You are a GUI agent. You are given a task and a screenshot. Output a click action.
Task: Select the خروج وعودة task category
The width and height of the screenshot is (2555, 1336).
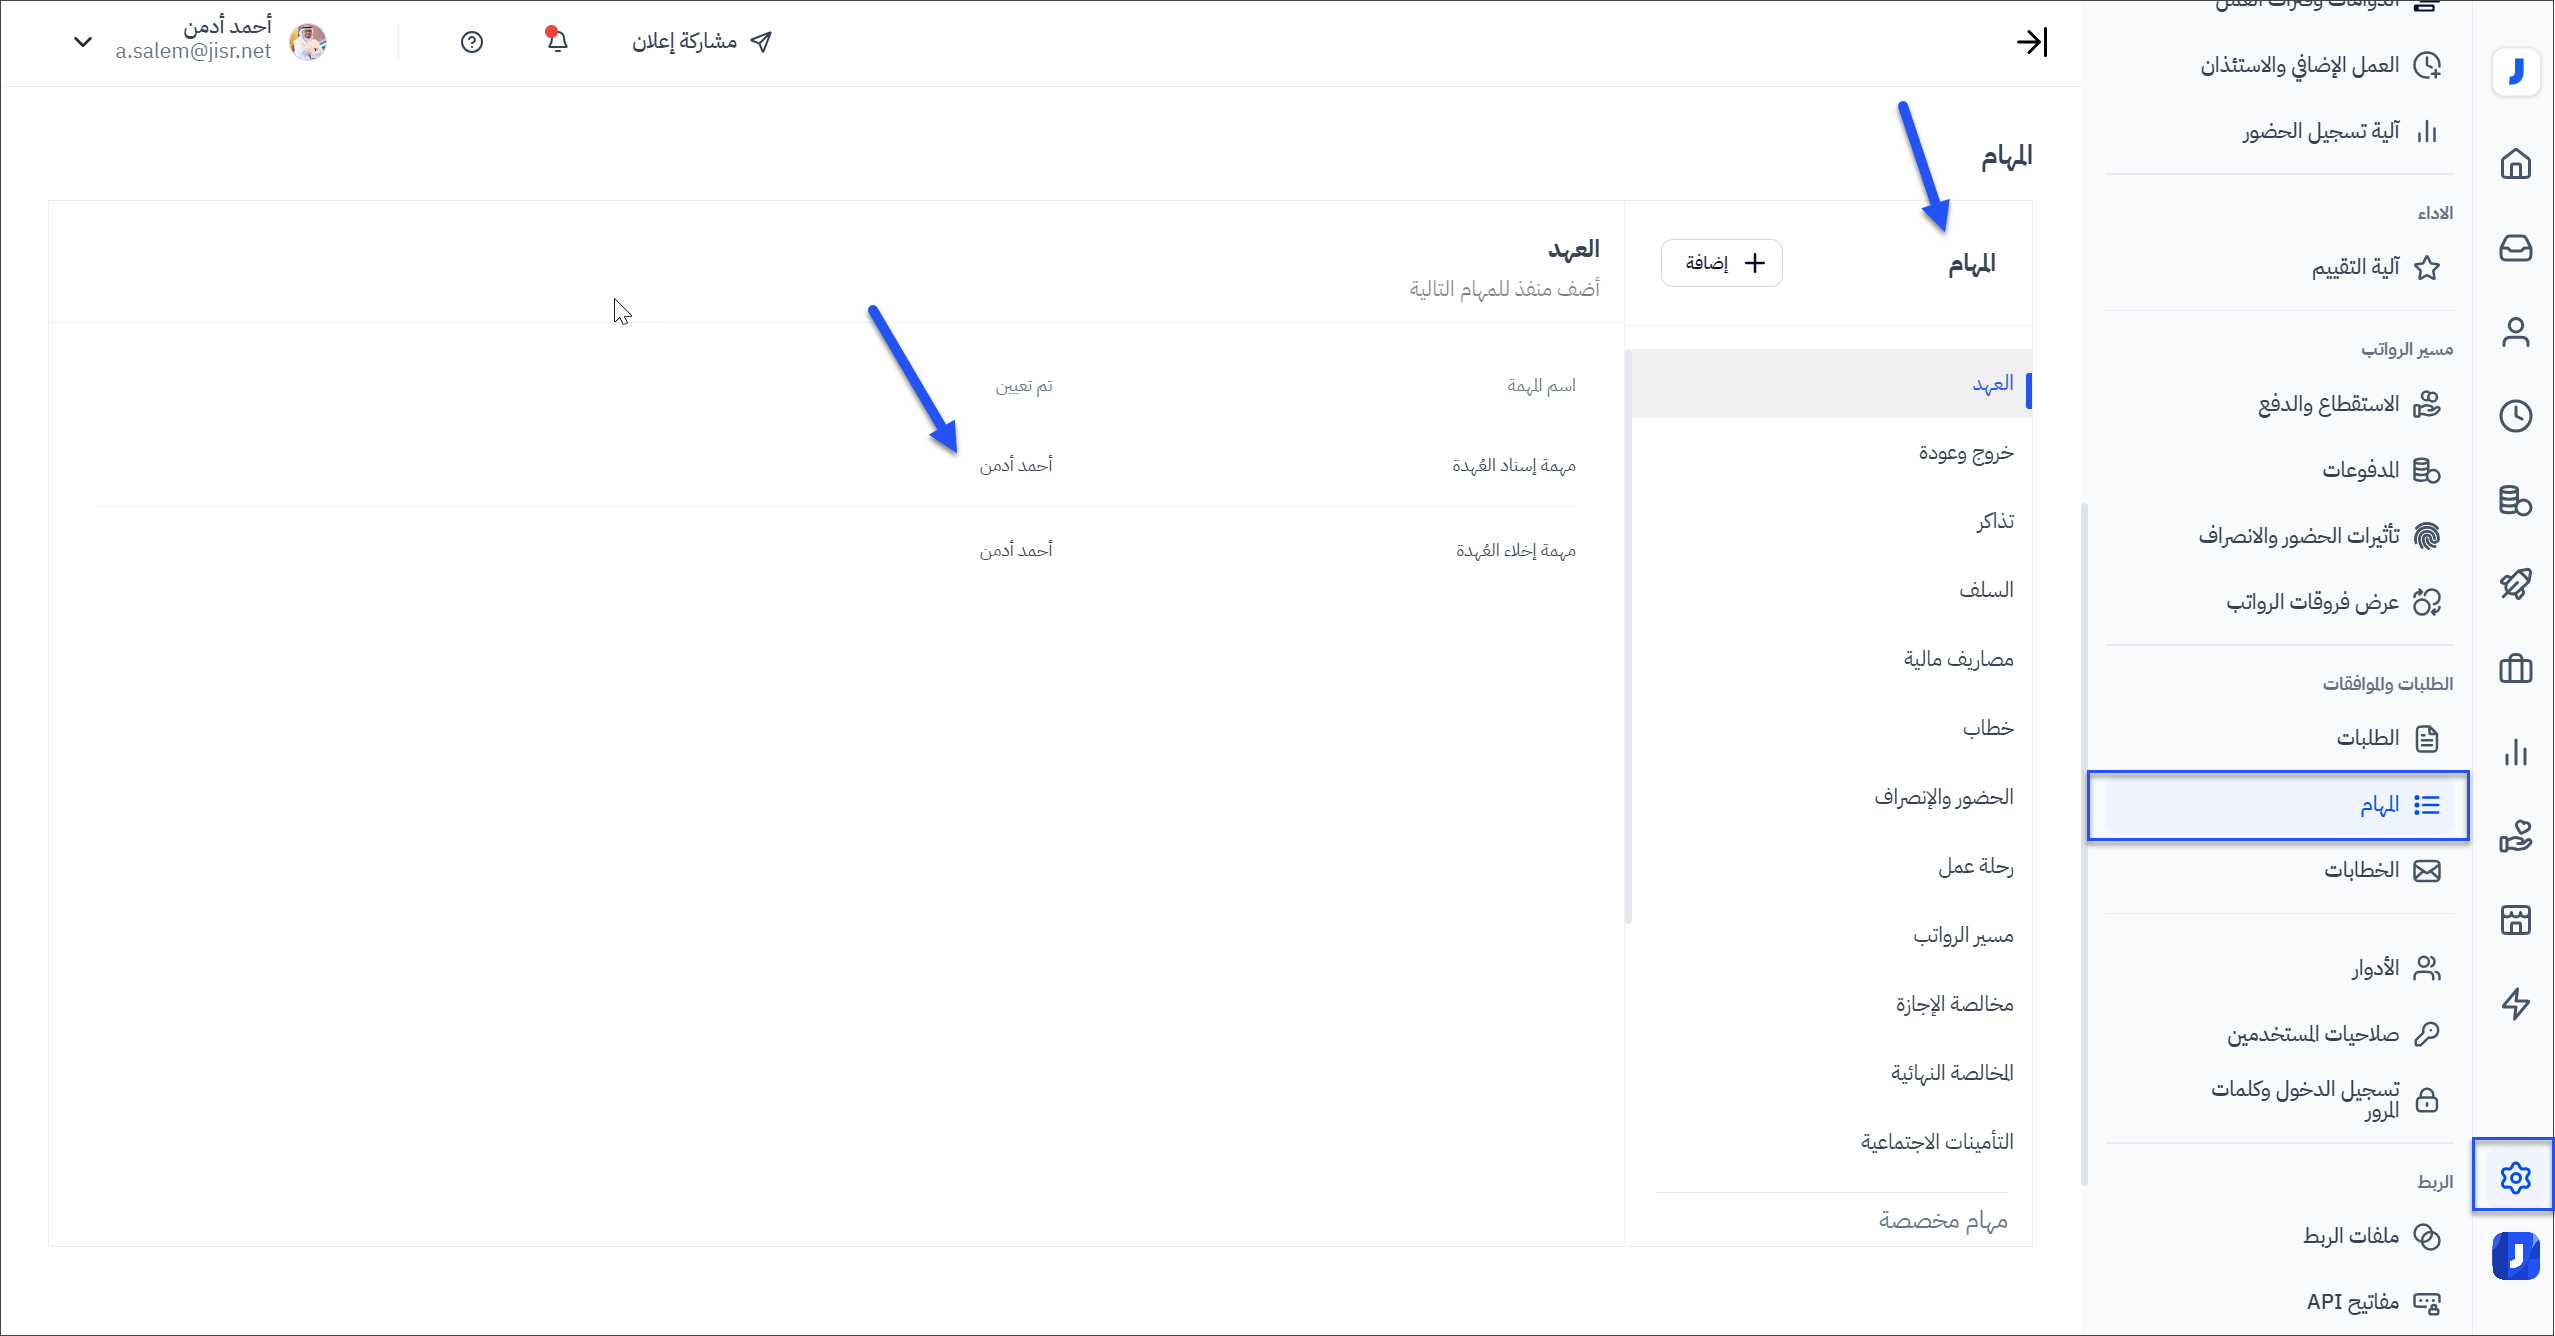(x=1965, y=453)
